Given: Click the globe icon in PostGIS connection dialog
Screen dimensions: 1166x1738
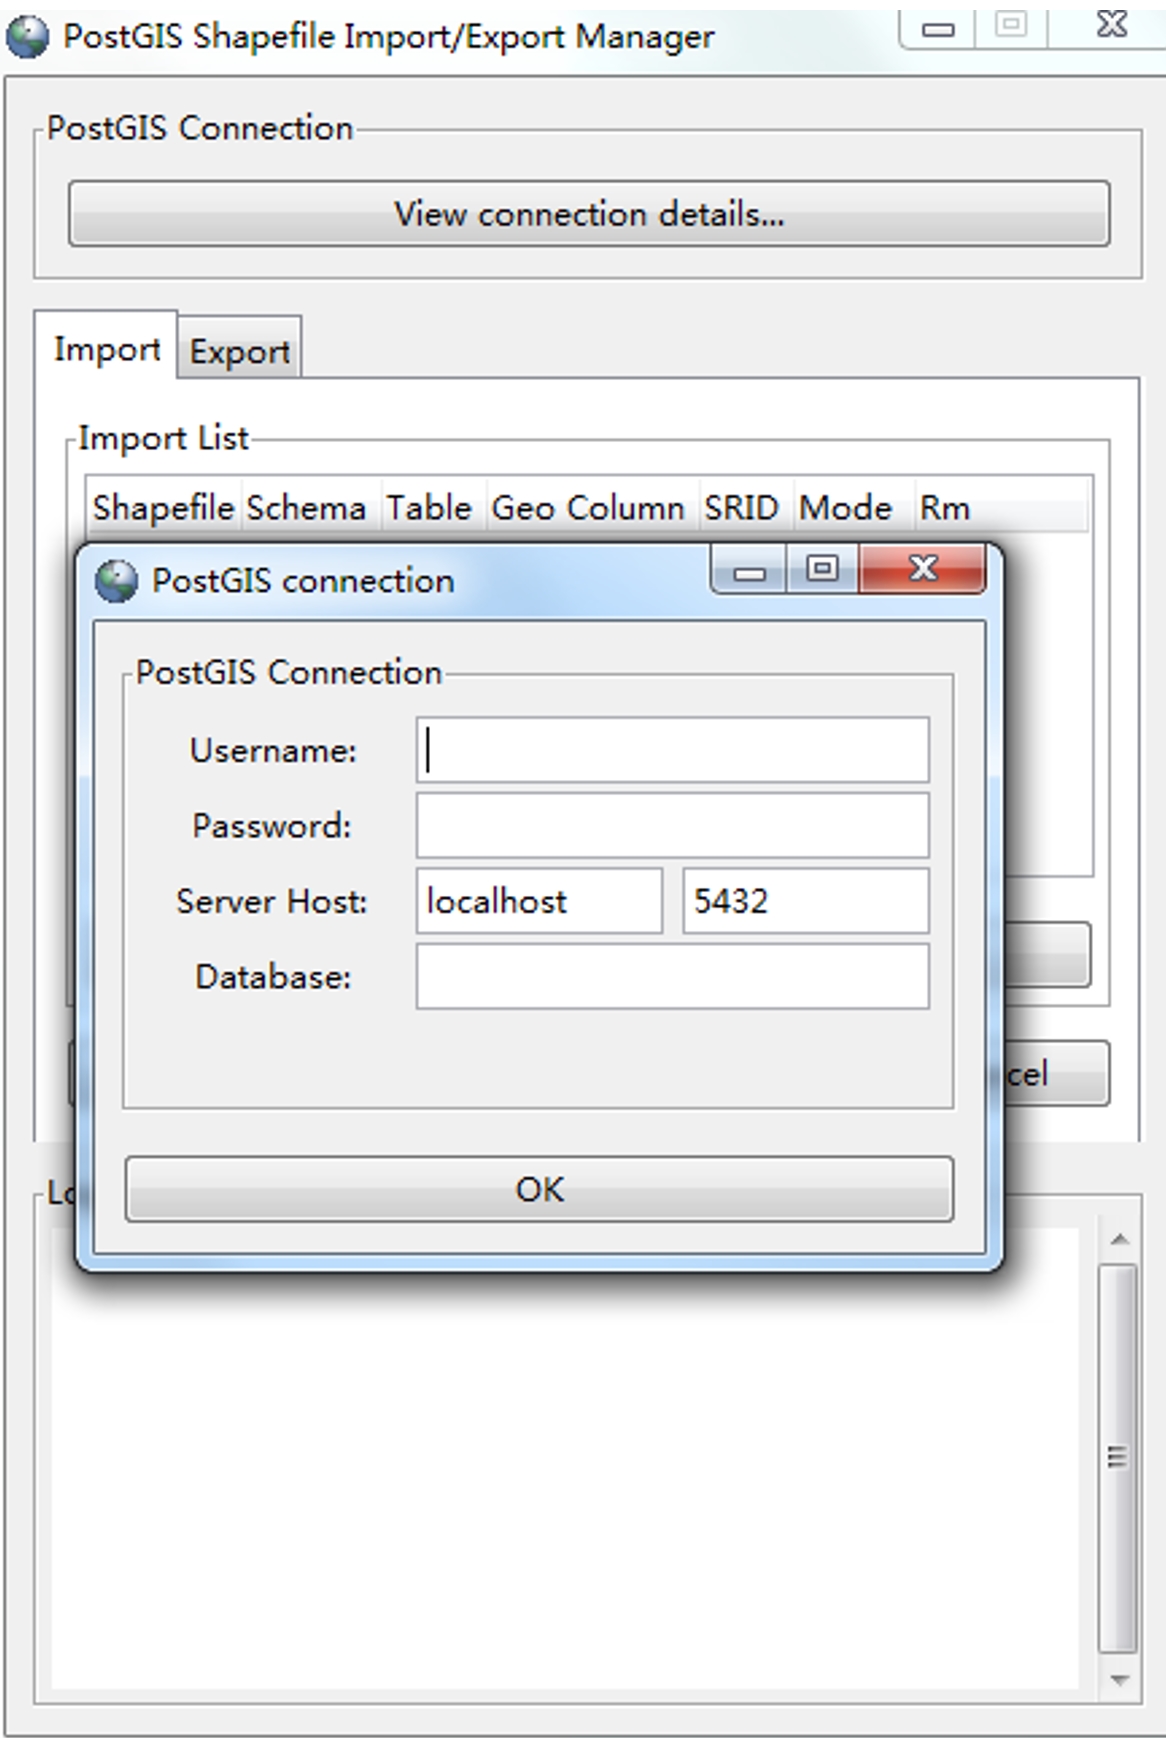Looking at the screenshot, I should tap(116, 581).
